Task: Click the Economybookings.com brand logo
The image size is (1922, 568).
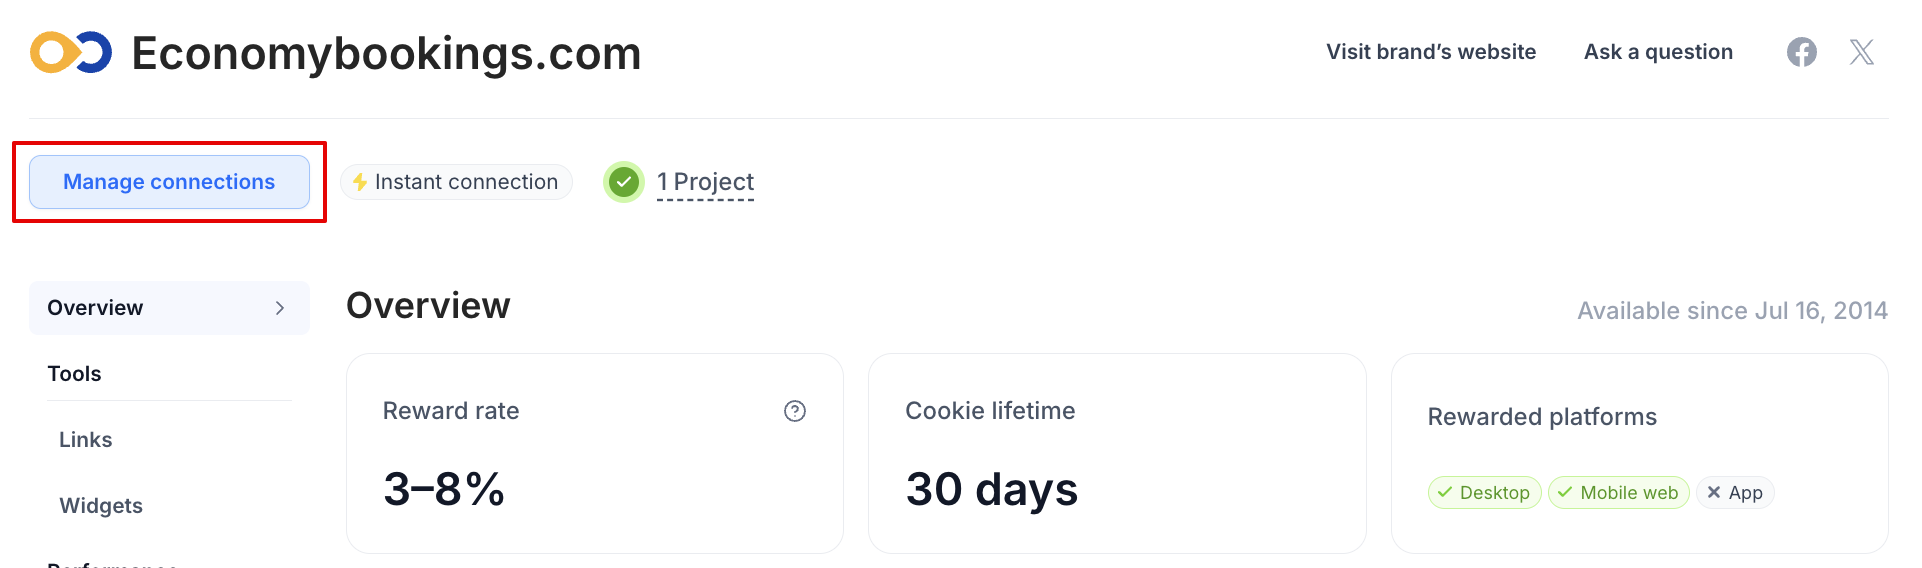Action: pos(71,52)
